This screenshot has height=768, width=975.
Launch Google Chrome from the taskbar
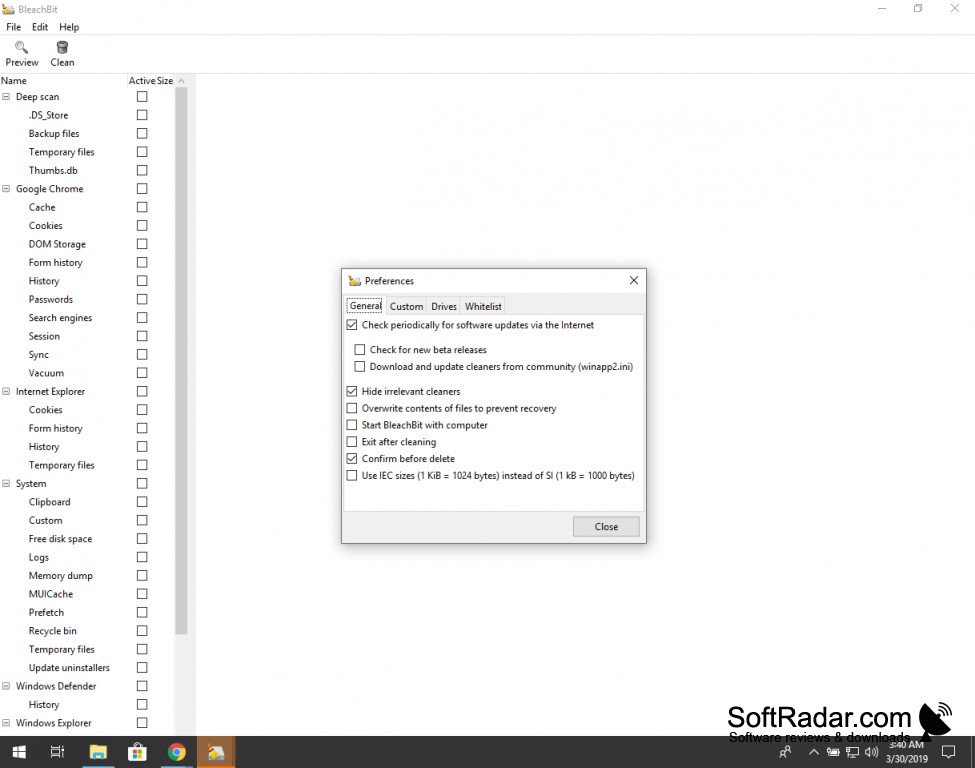point(177,752)
